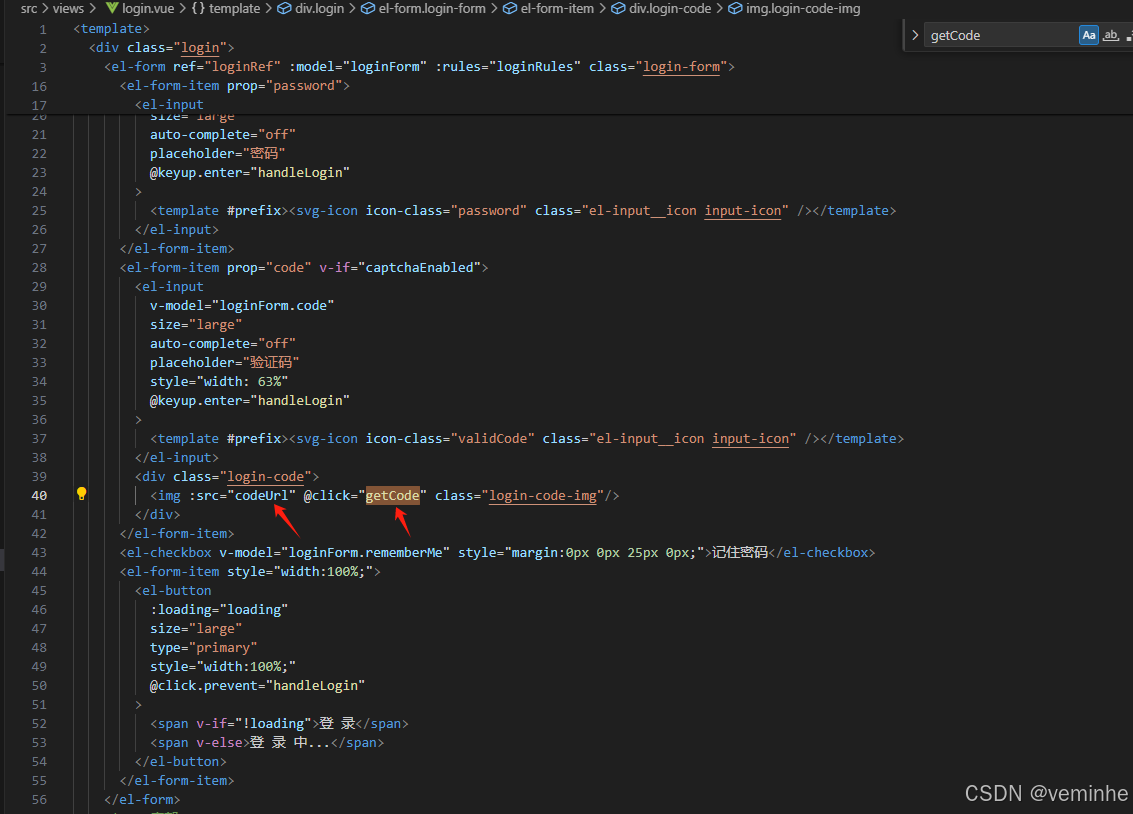Screen dimensions: 1133x814
Task: Open the src breadcrumb
Action: (29, 9)
